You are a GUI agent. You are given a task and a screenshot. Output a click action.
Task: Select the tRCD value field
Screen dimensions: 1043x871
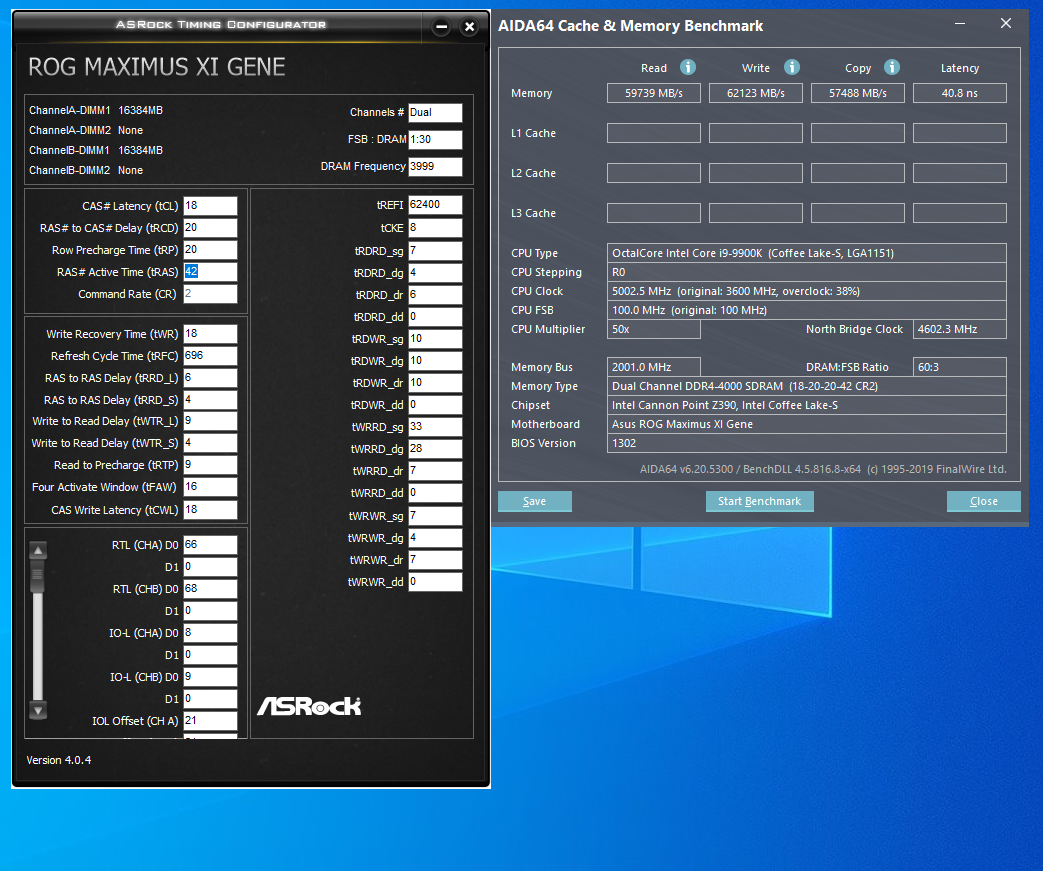(x=210, y=228)
